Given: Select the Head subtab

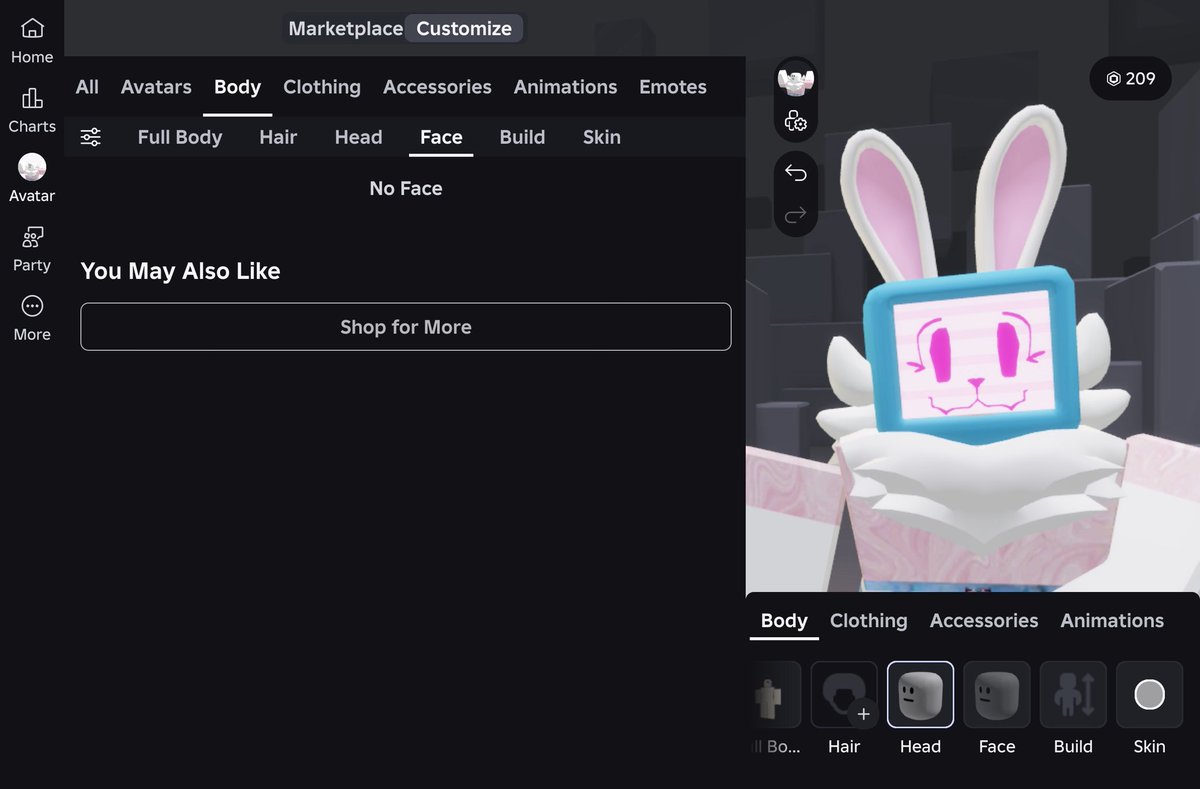Looking at the screenshot, I should click(x=358, y=137).
